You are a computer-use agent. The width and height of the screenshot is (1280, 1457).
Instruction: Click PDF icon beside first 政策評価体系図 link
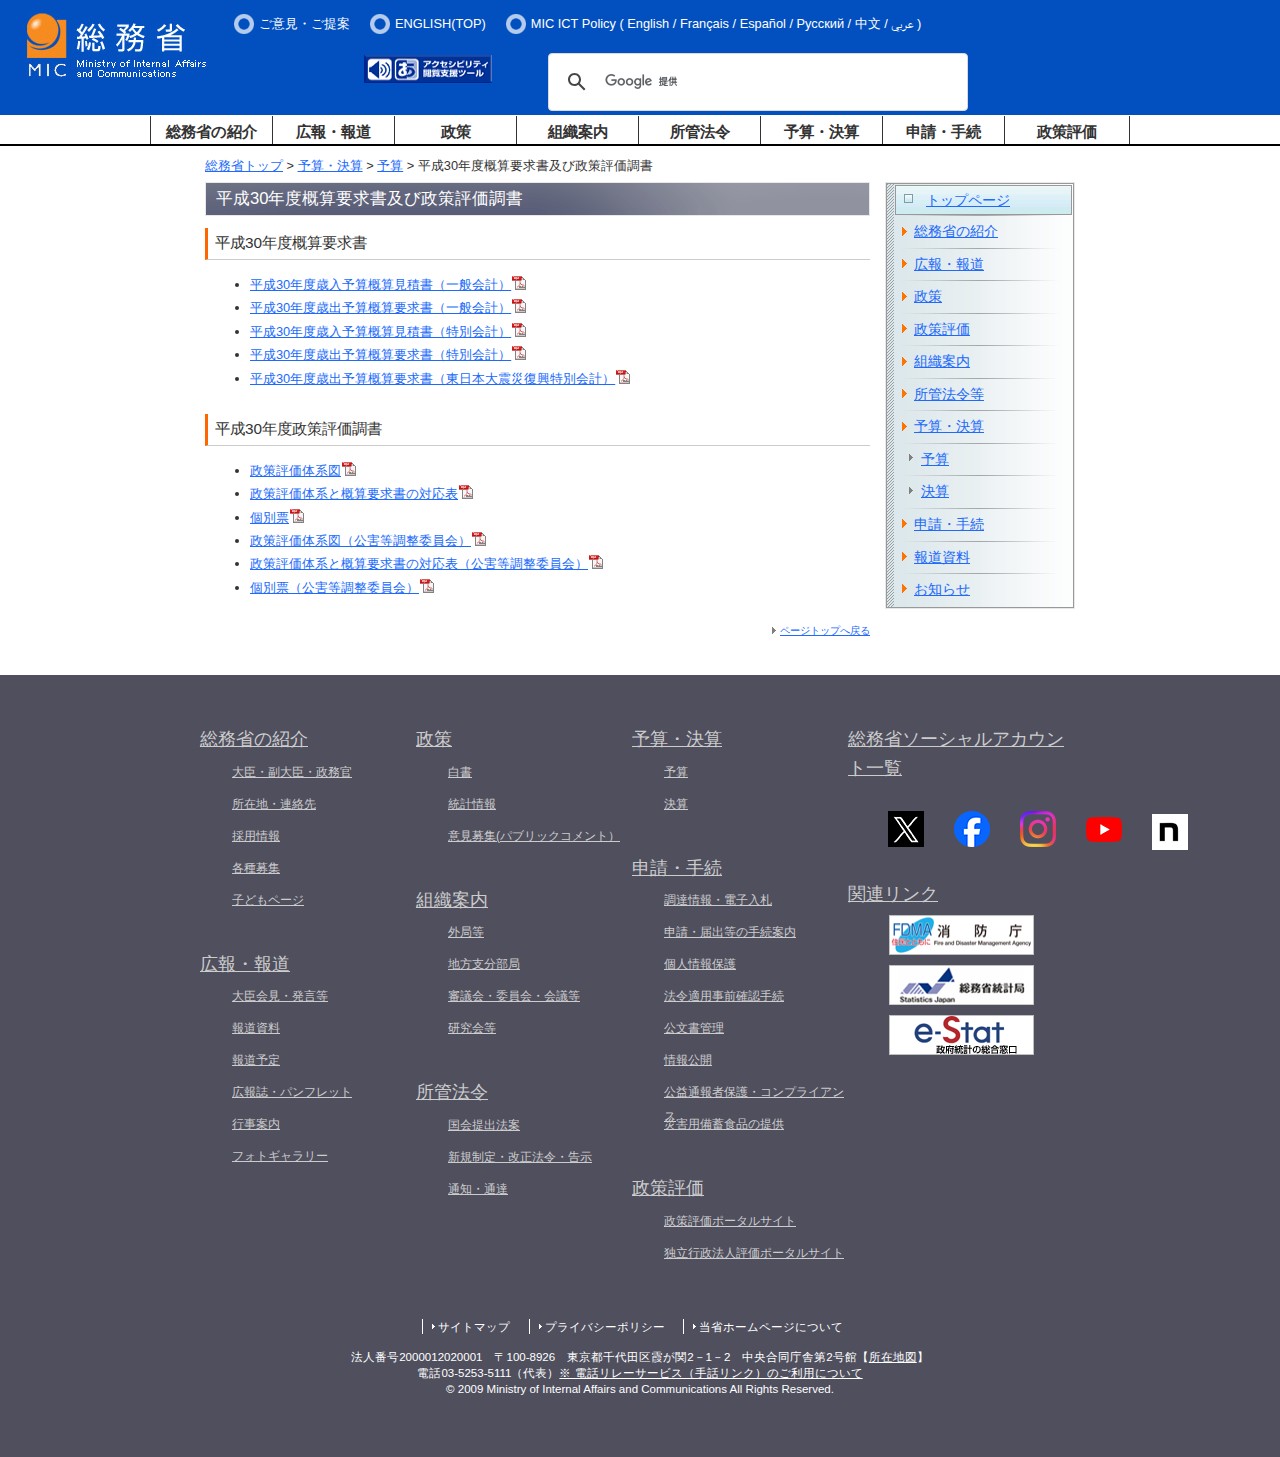point(349,469)
